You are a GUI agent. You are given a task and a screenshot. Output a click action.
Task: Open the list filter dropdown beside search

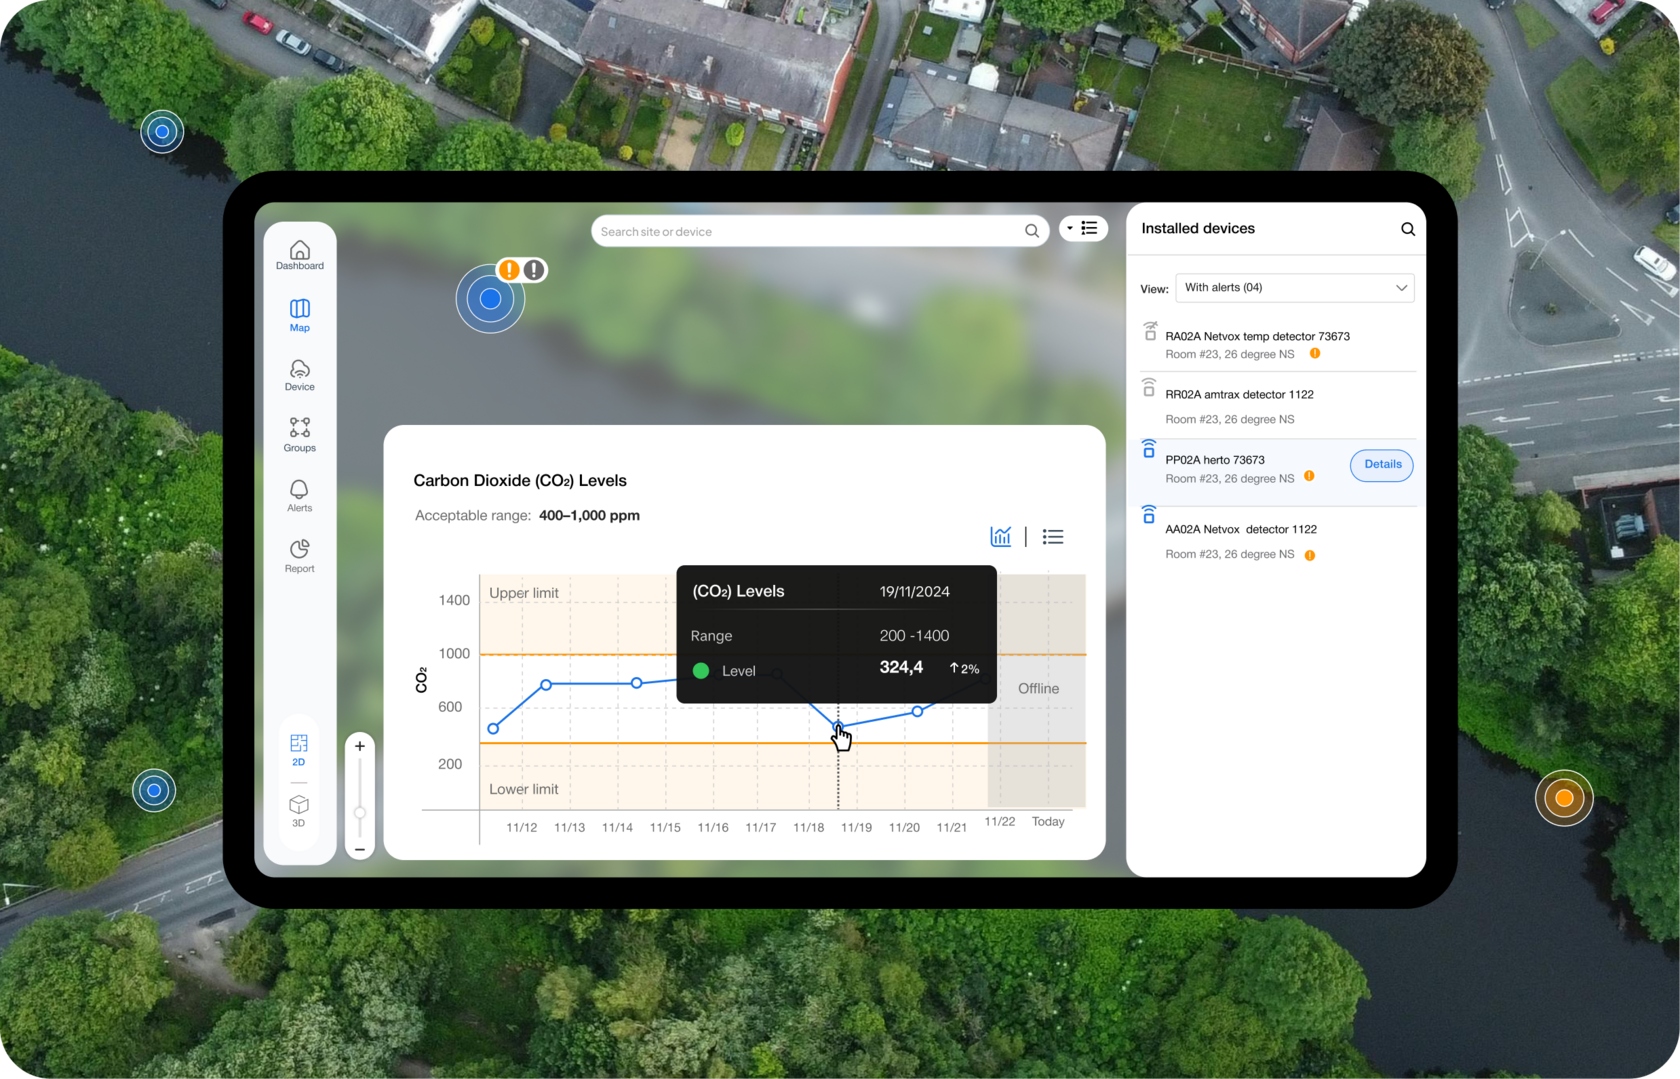click(x=1083, y=229)
